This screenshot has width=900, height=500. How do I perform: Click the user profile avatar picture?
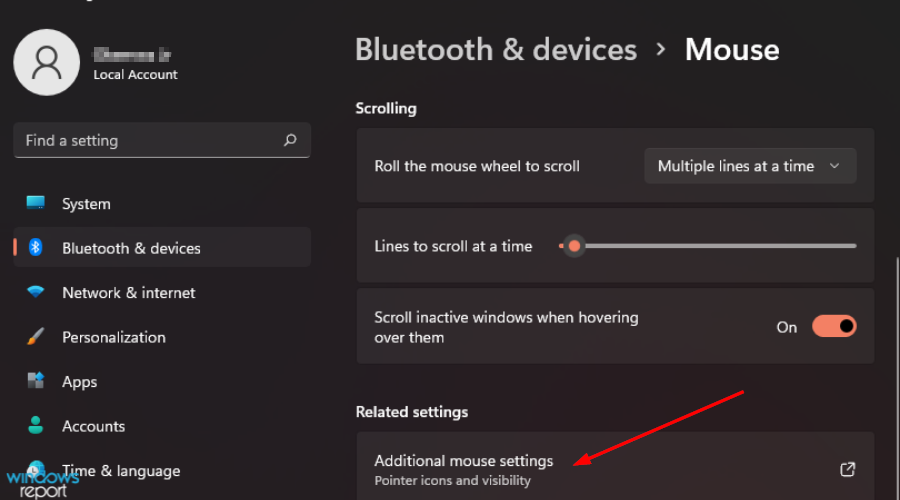(46, 62)
